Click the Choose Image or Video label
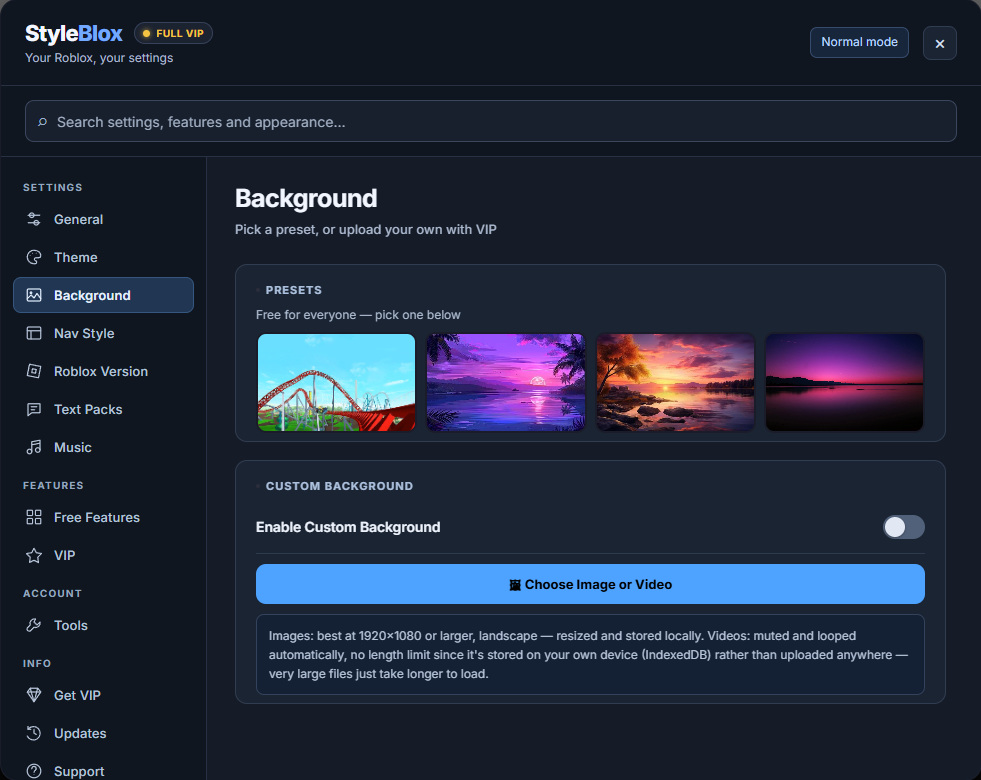Screen dimensions: 981x780 point(598,584)
